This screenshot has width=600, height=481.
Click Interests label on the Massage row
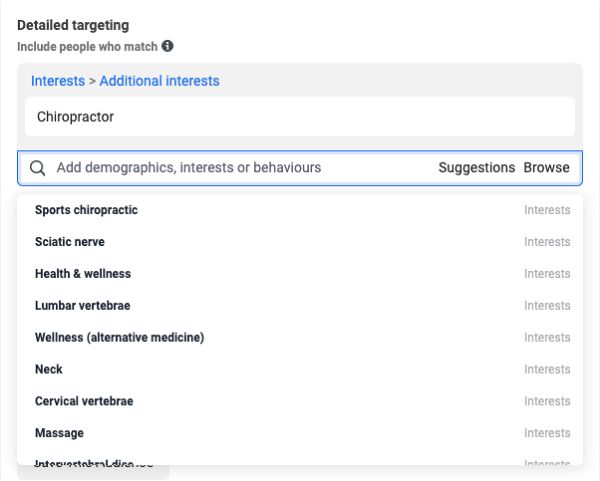547,433
